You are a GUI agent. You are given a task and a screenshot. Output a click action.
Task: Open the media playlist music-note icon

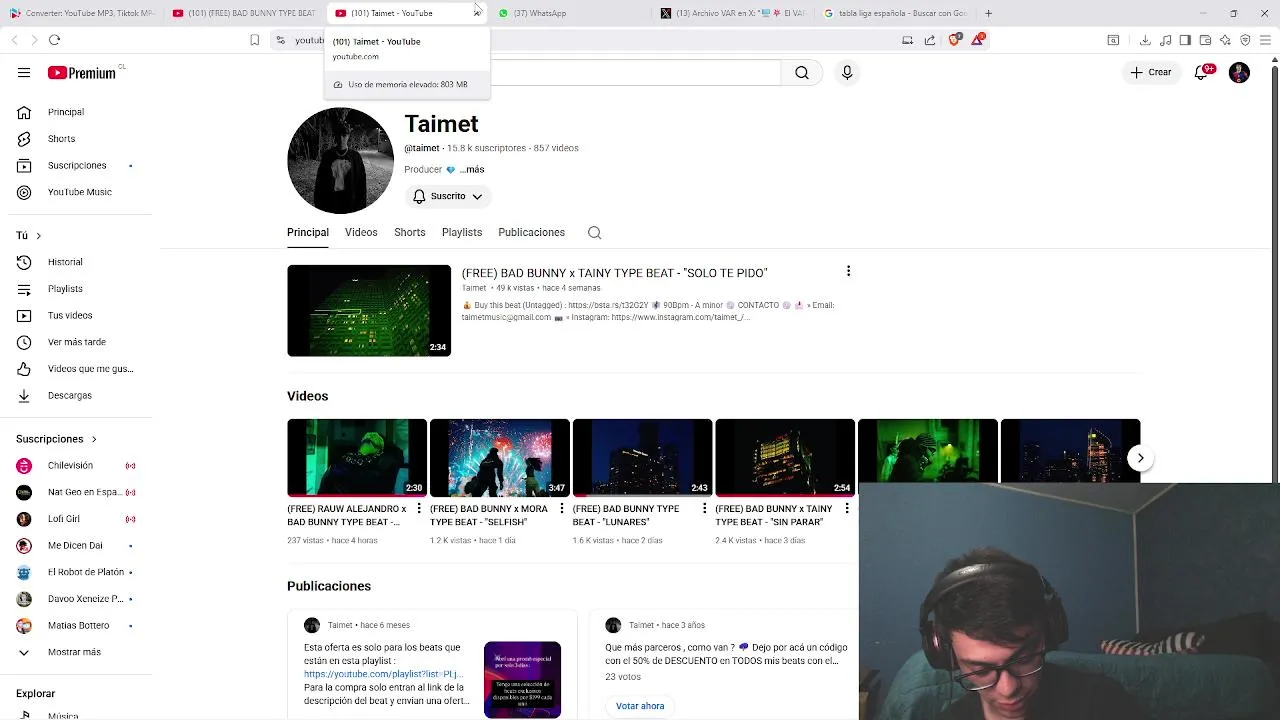point(1165,40)
